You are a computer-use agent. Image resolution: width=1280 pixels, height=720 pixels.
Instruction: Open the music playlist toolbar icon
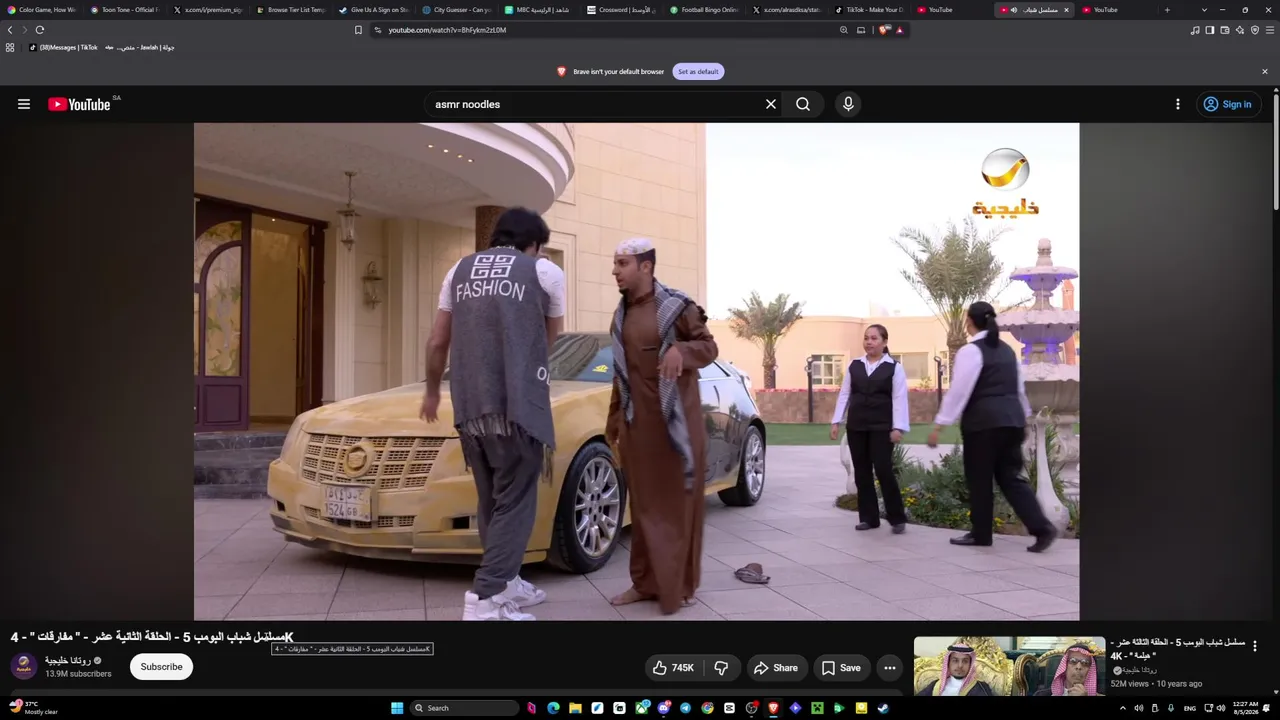[1195, 30]
